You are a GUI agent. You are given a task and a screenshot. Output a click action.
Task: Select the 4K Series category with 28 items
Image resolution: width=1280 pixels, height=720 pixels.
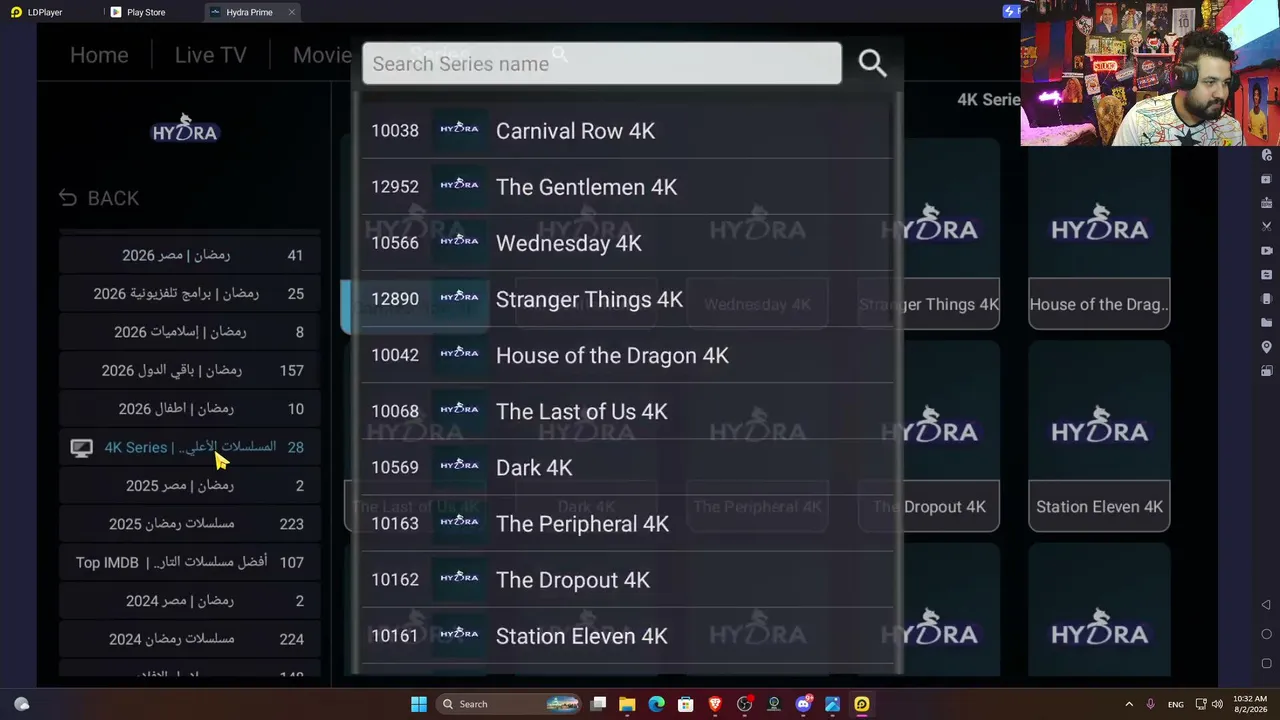click(x=190, y=447)
